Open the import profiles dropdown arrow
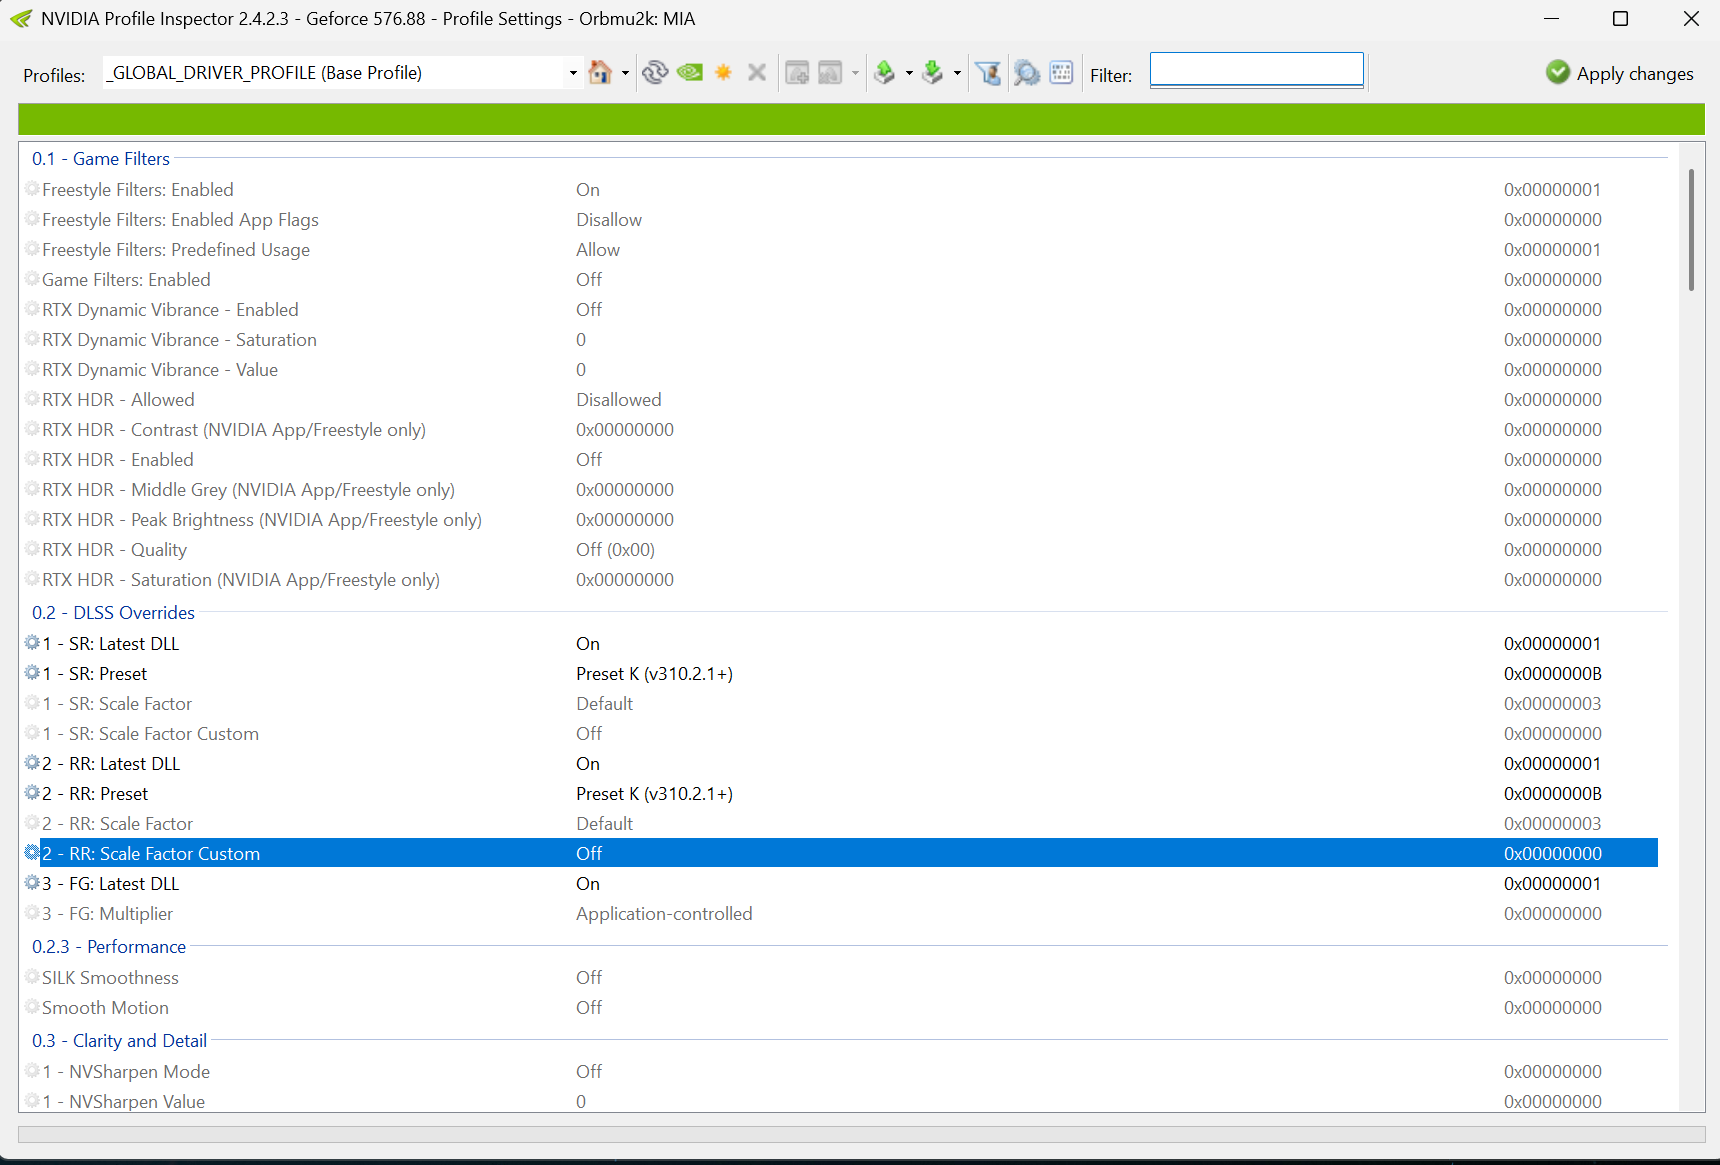Screen dimensions: 1720x1165 coord(957,73)
